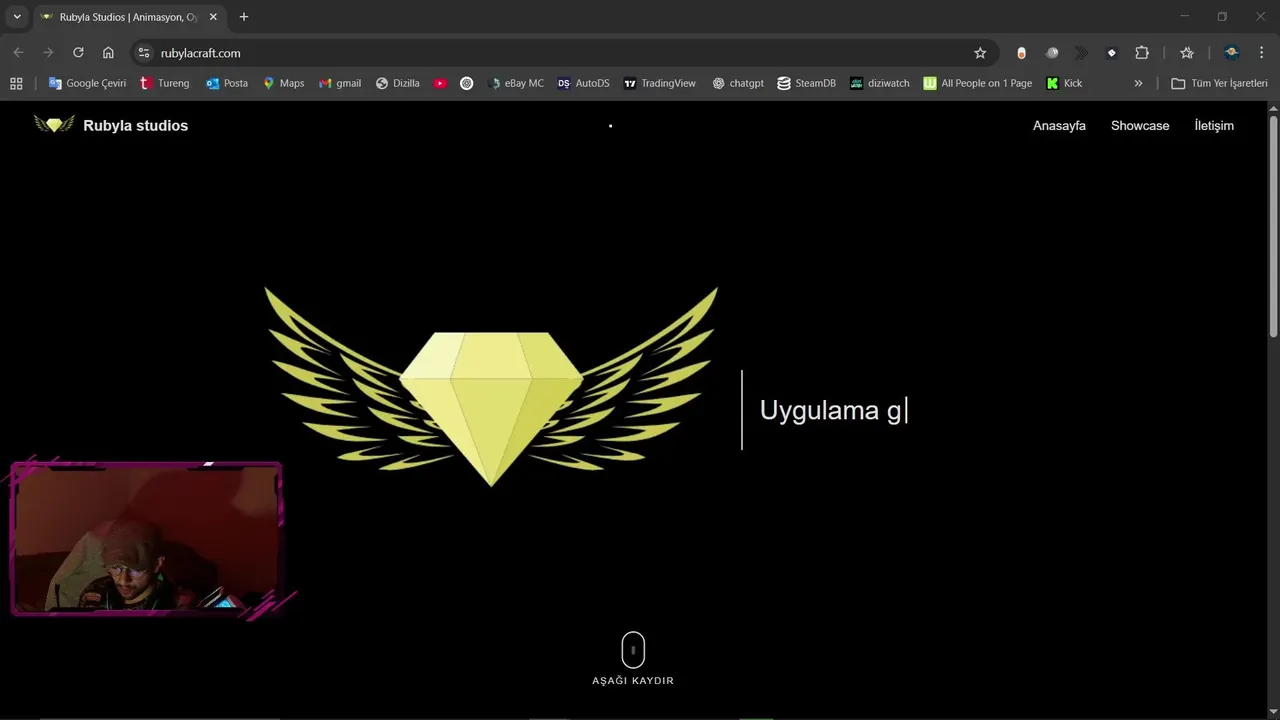Screen dimensions: 1280x720
Task: Click the AŞAĞI KAYDIR label
Action: [633, 681]
